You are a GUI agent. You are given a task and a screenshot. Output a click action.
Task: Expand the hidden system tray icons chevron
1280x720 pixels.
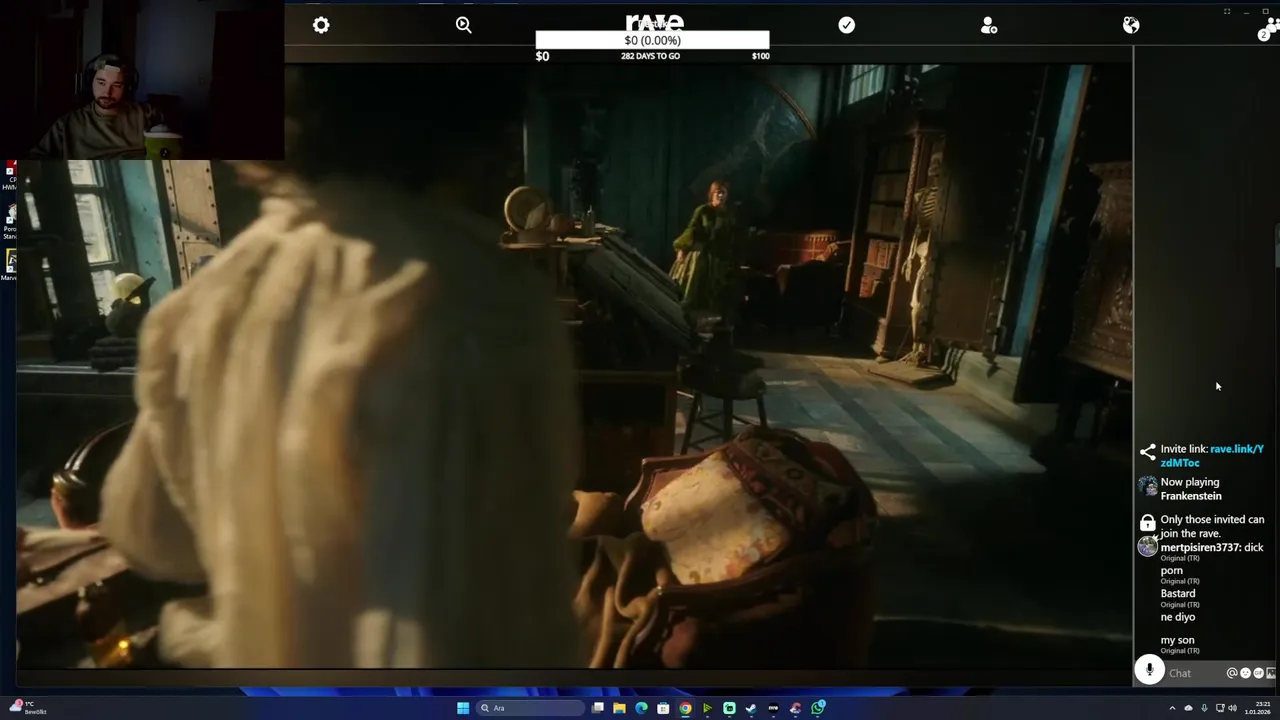tap(1172, 708)
